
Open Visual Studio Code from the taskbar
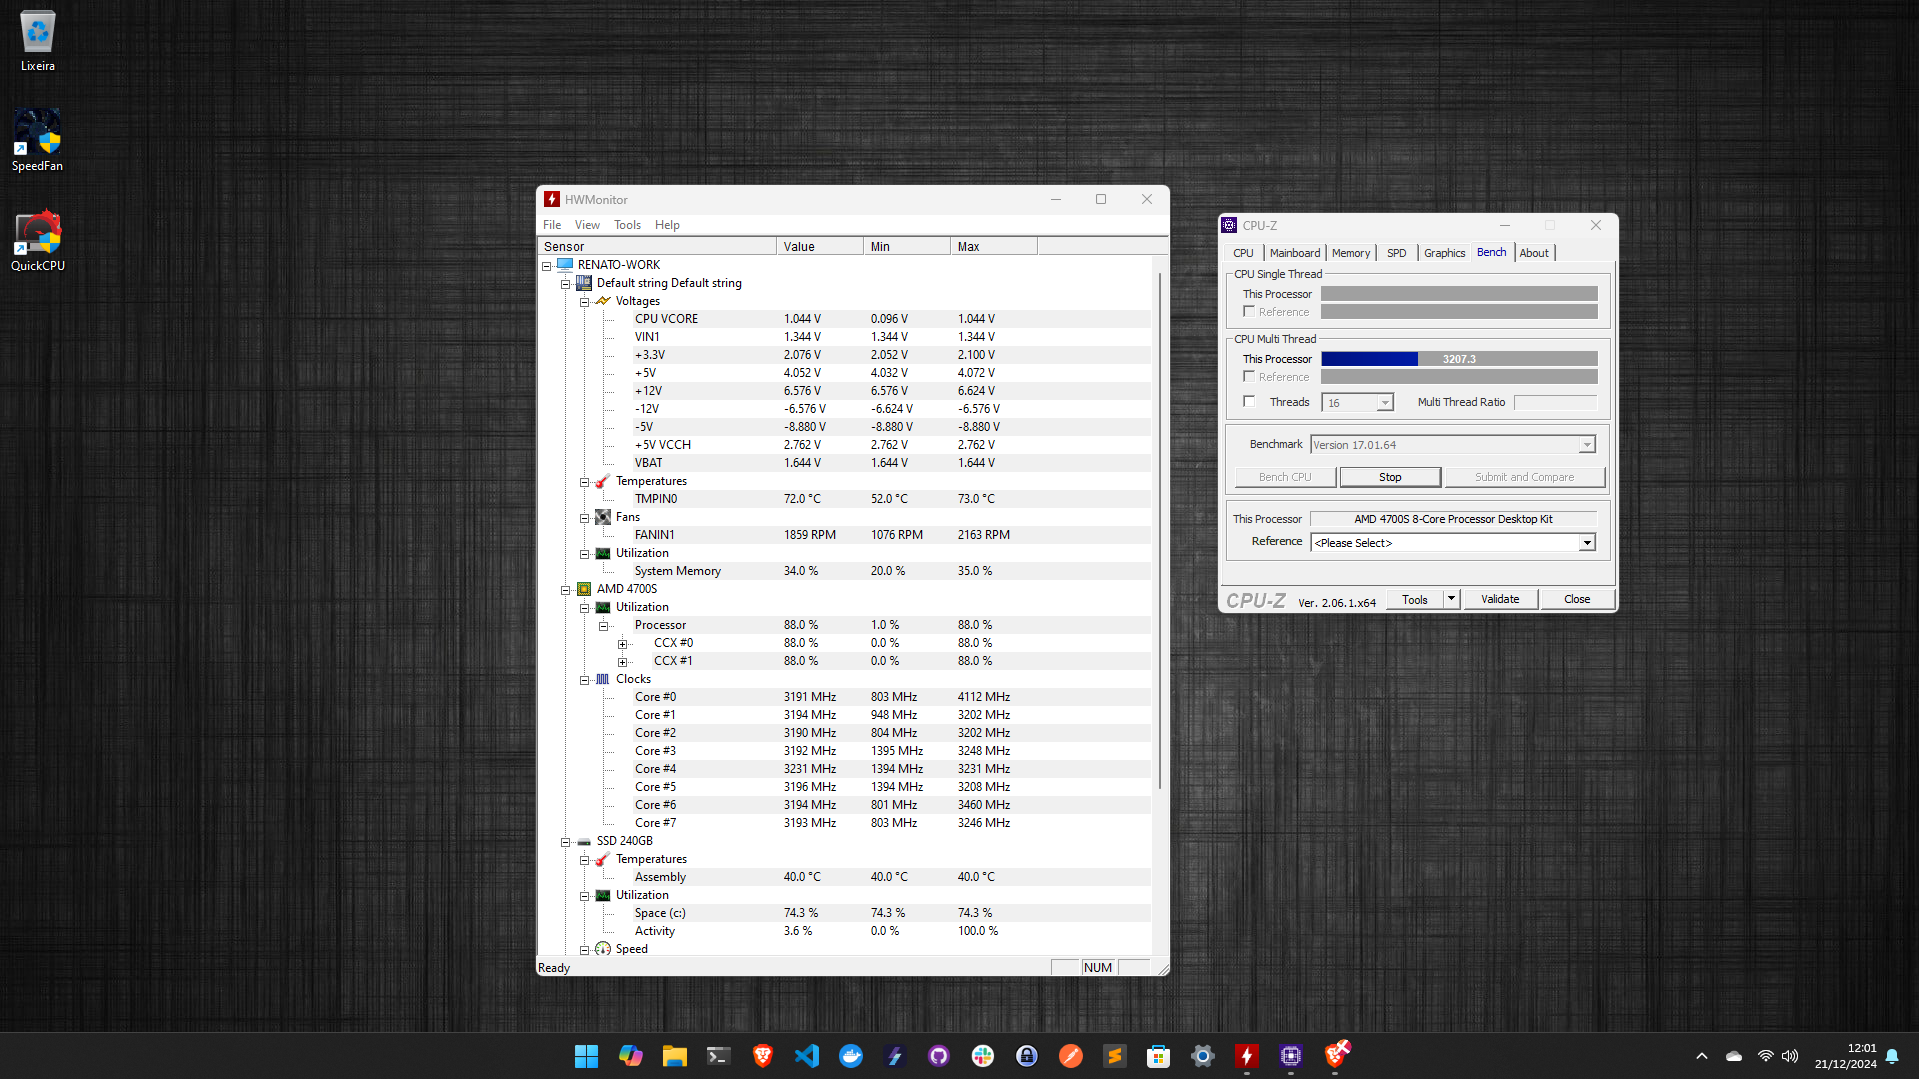tap(807, 1056)
